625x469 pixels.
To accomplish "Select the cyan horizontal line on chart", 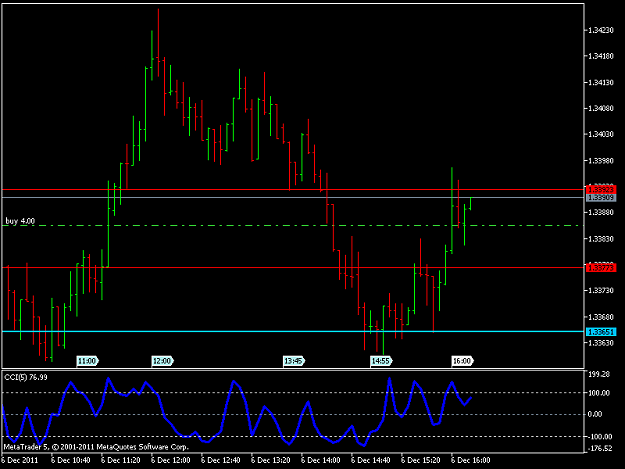I will [x=293, y=331].
